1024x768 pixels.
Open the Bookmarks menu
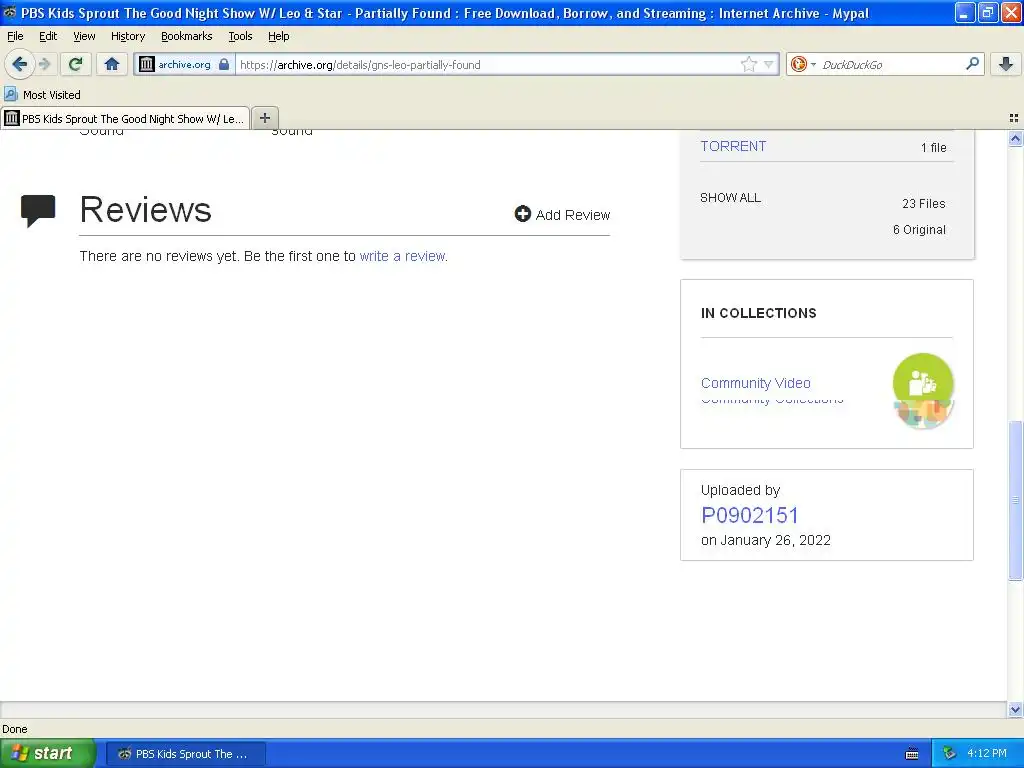[x=187, y=36]
